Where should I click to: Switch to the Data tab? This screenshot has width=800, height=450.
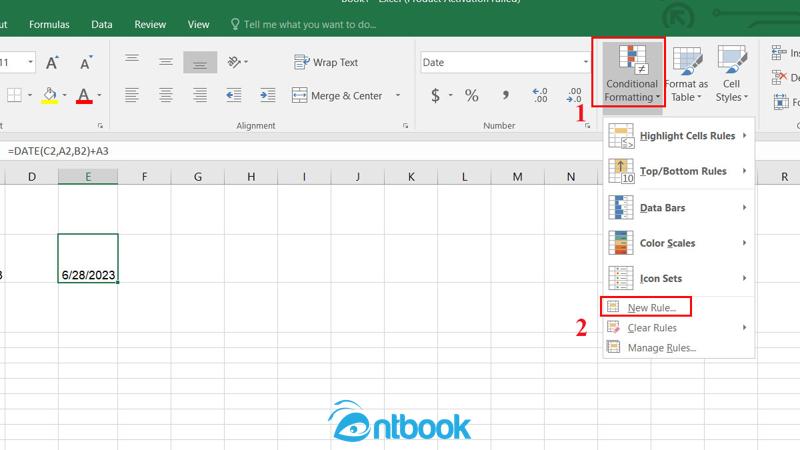point(102,24)
